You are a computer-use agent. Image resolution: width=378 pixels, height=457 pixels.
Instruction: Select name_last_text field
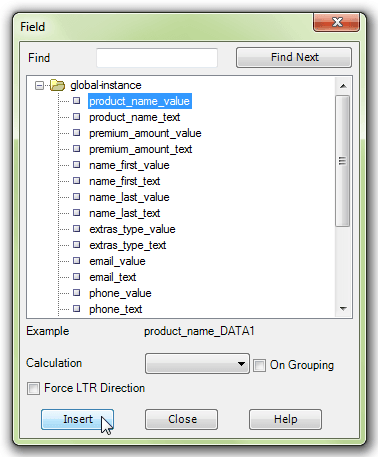125,213
